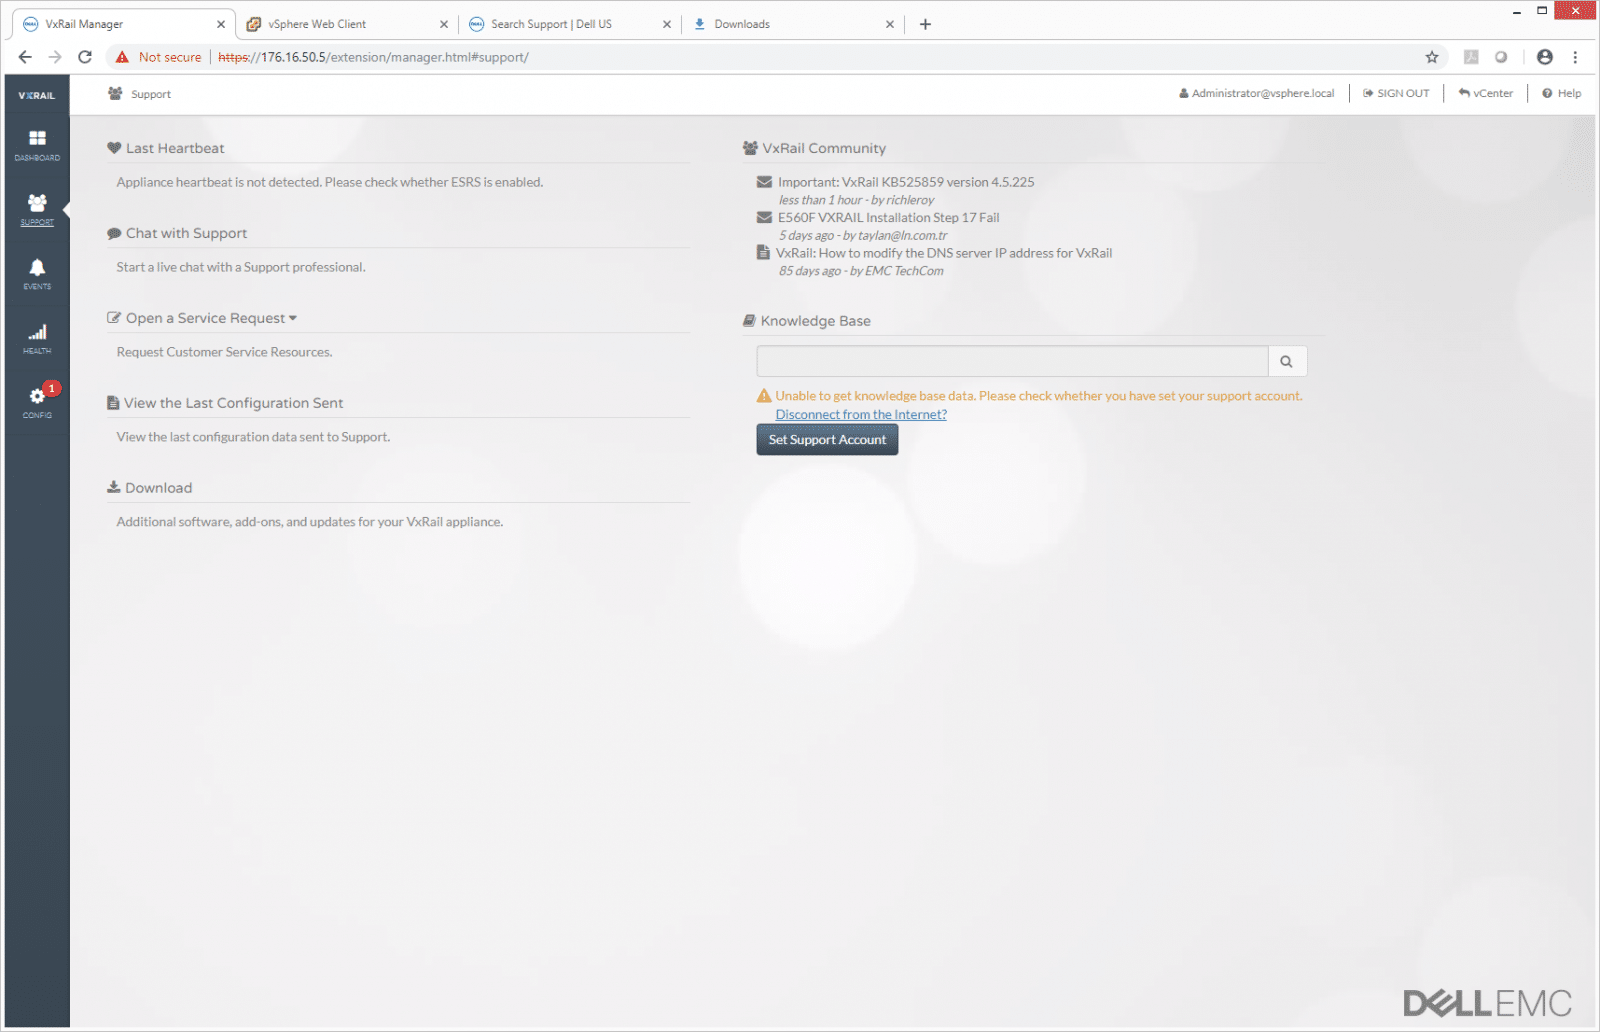Open the Chrome profile avatar icon
Image resolution: width=1600 pixels, height=1032 pixels.
click(1545, 57)
